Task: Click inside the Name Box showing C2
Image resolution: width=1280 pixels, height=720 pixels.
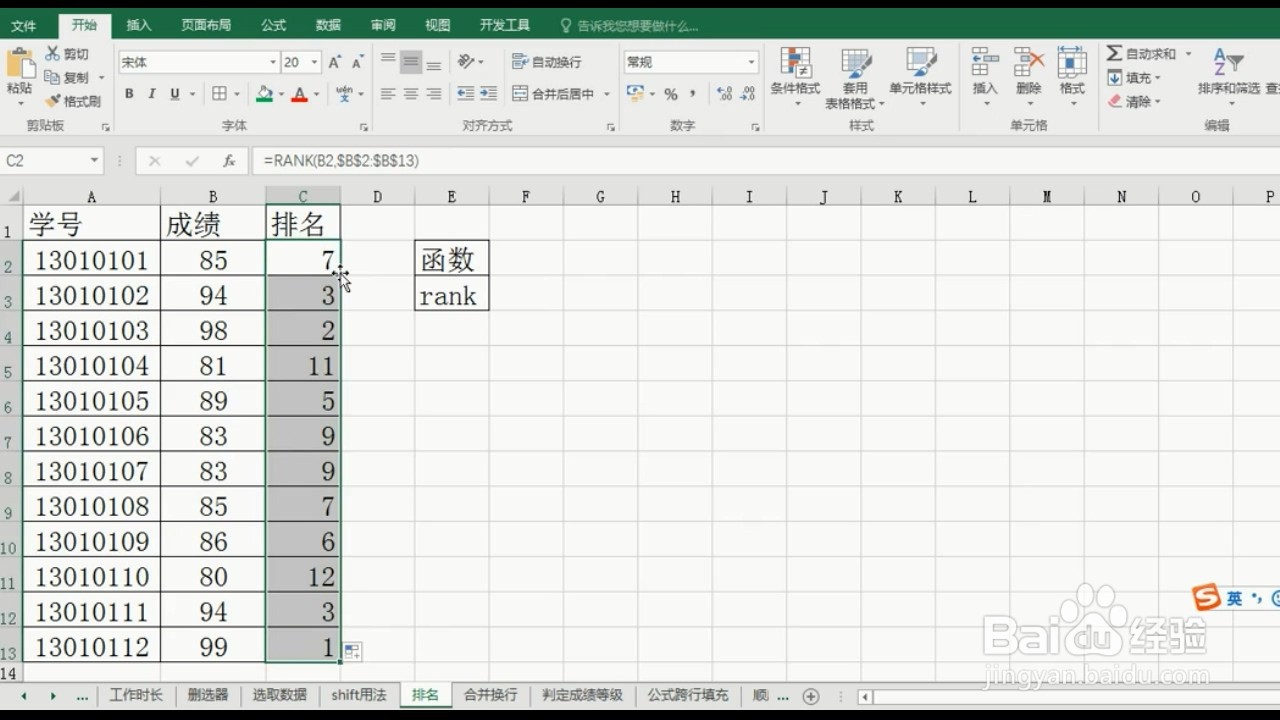Action: (45, 160)
